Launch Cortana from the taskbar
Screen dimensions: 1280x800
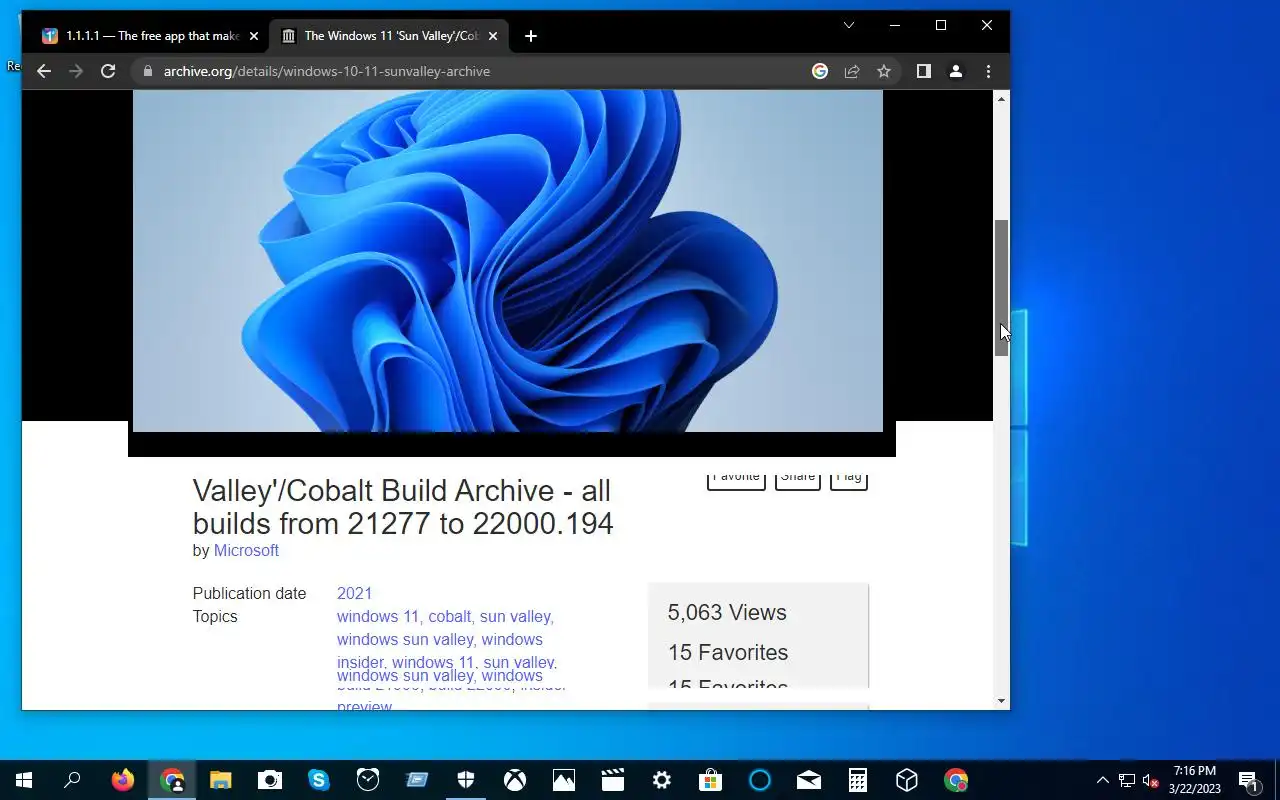click(x=760, y=780)
